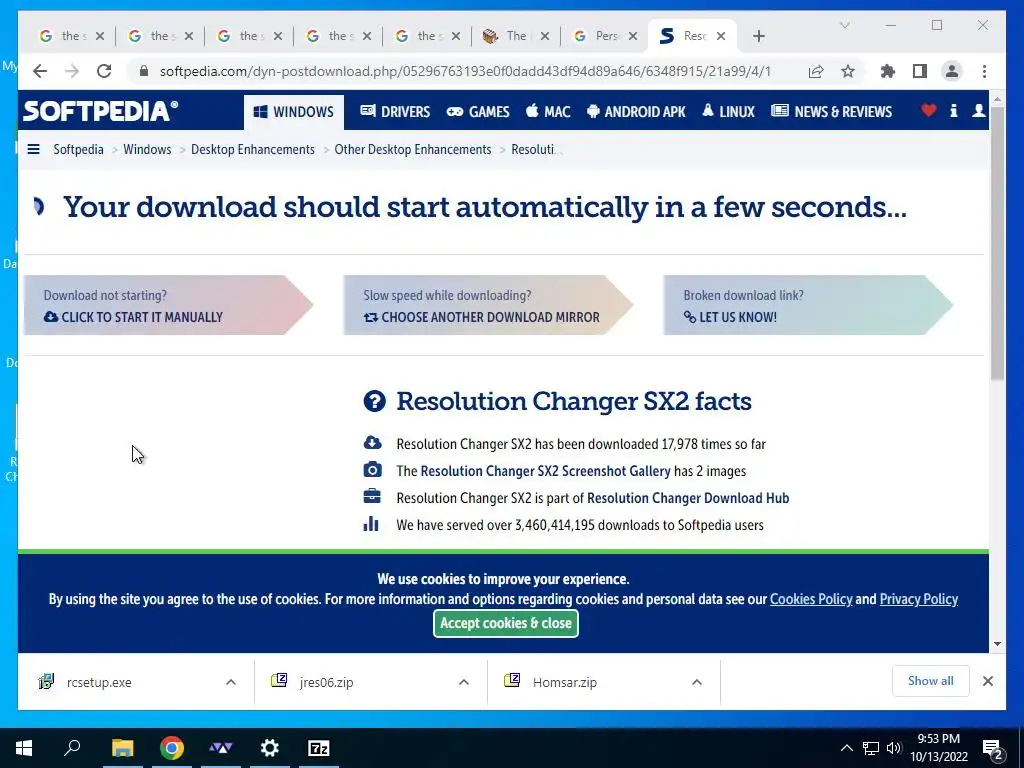Open Softpedia hamburger menu icon
The height and width of the screenshot is (768, 1024).
[x=33, y=150]
